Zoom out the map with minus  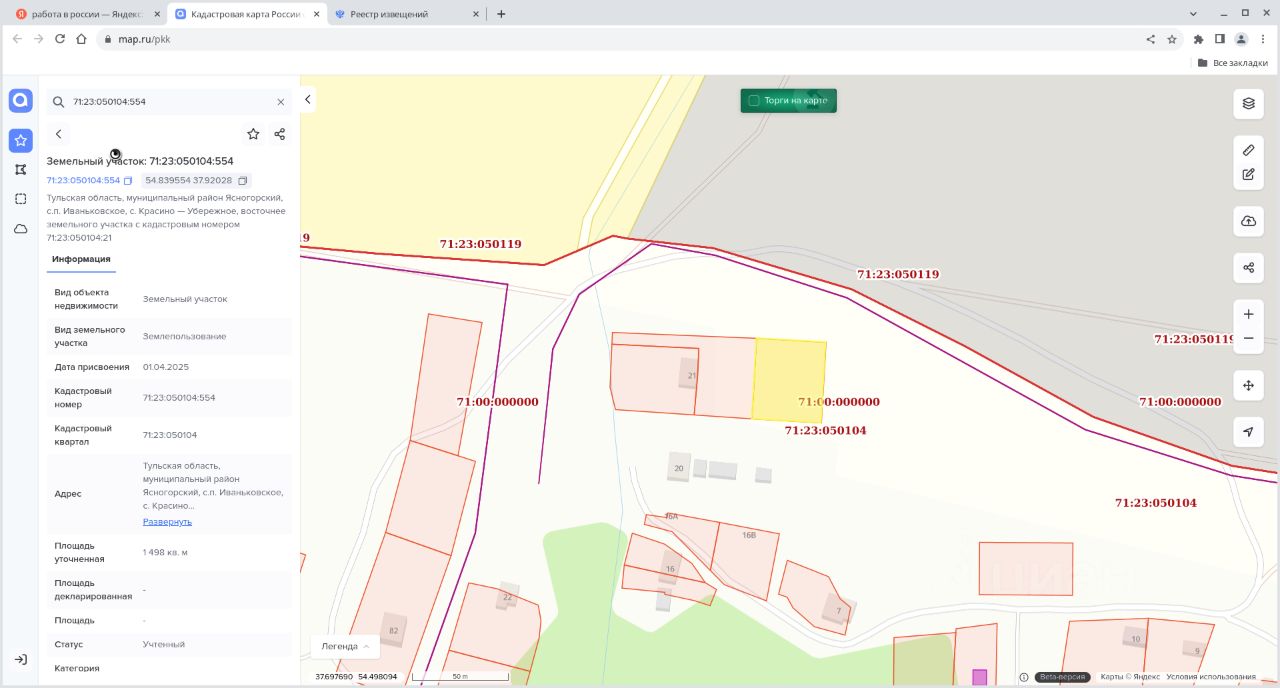pos(1248,338)
